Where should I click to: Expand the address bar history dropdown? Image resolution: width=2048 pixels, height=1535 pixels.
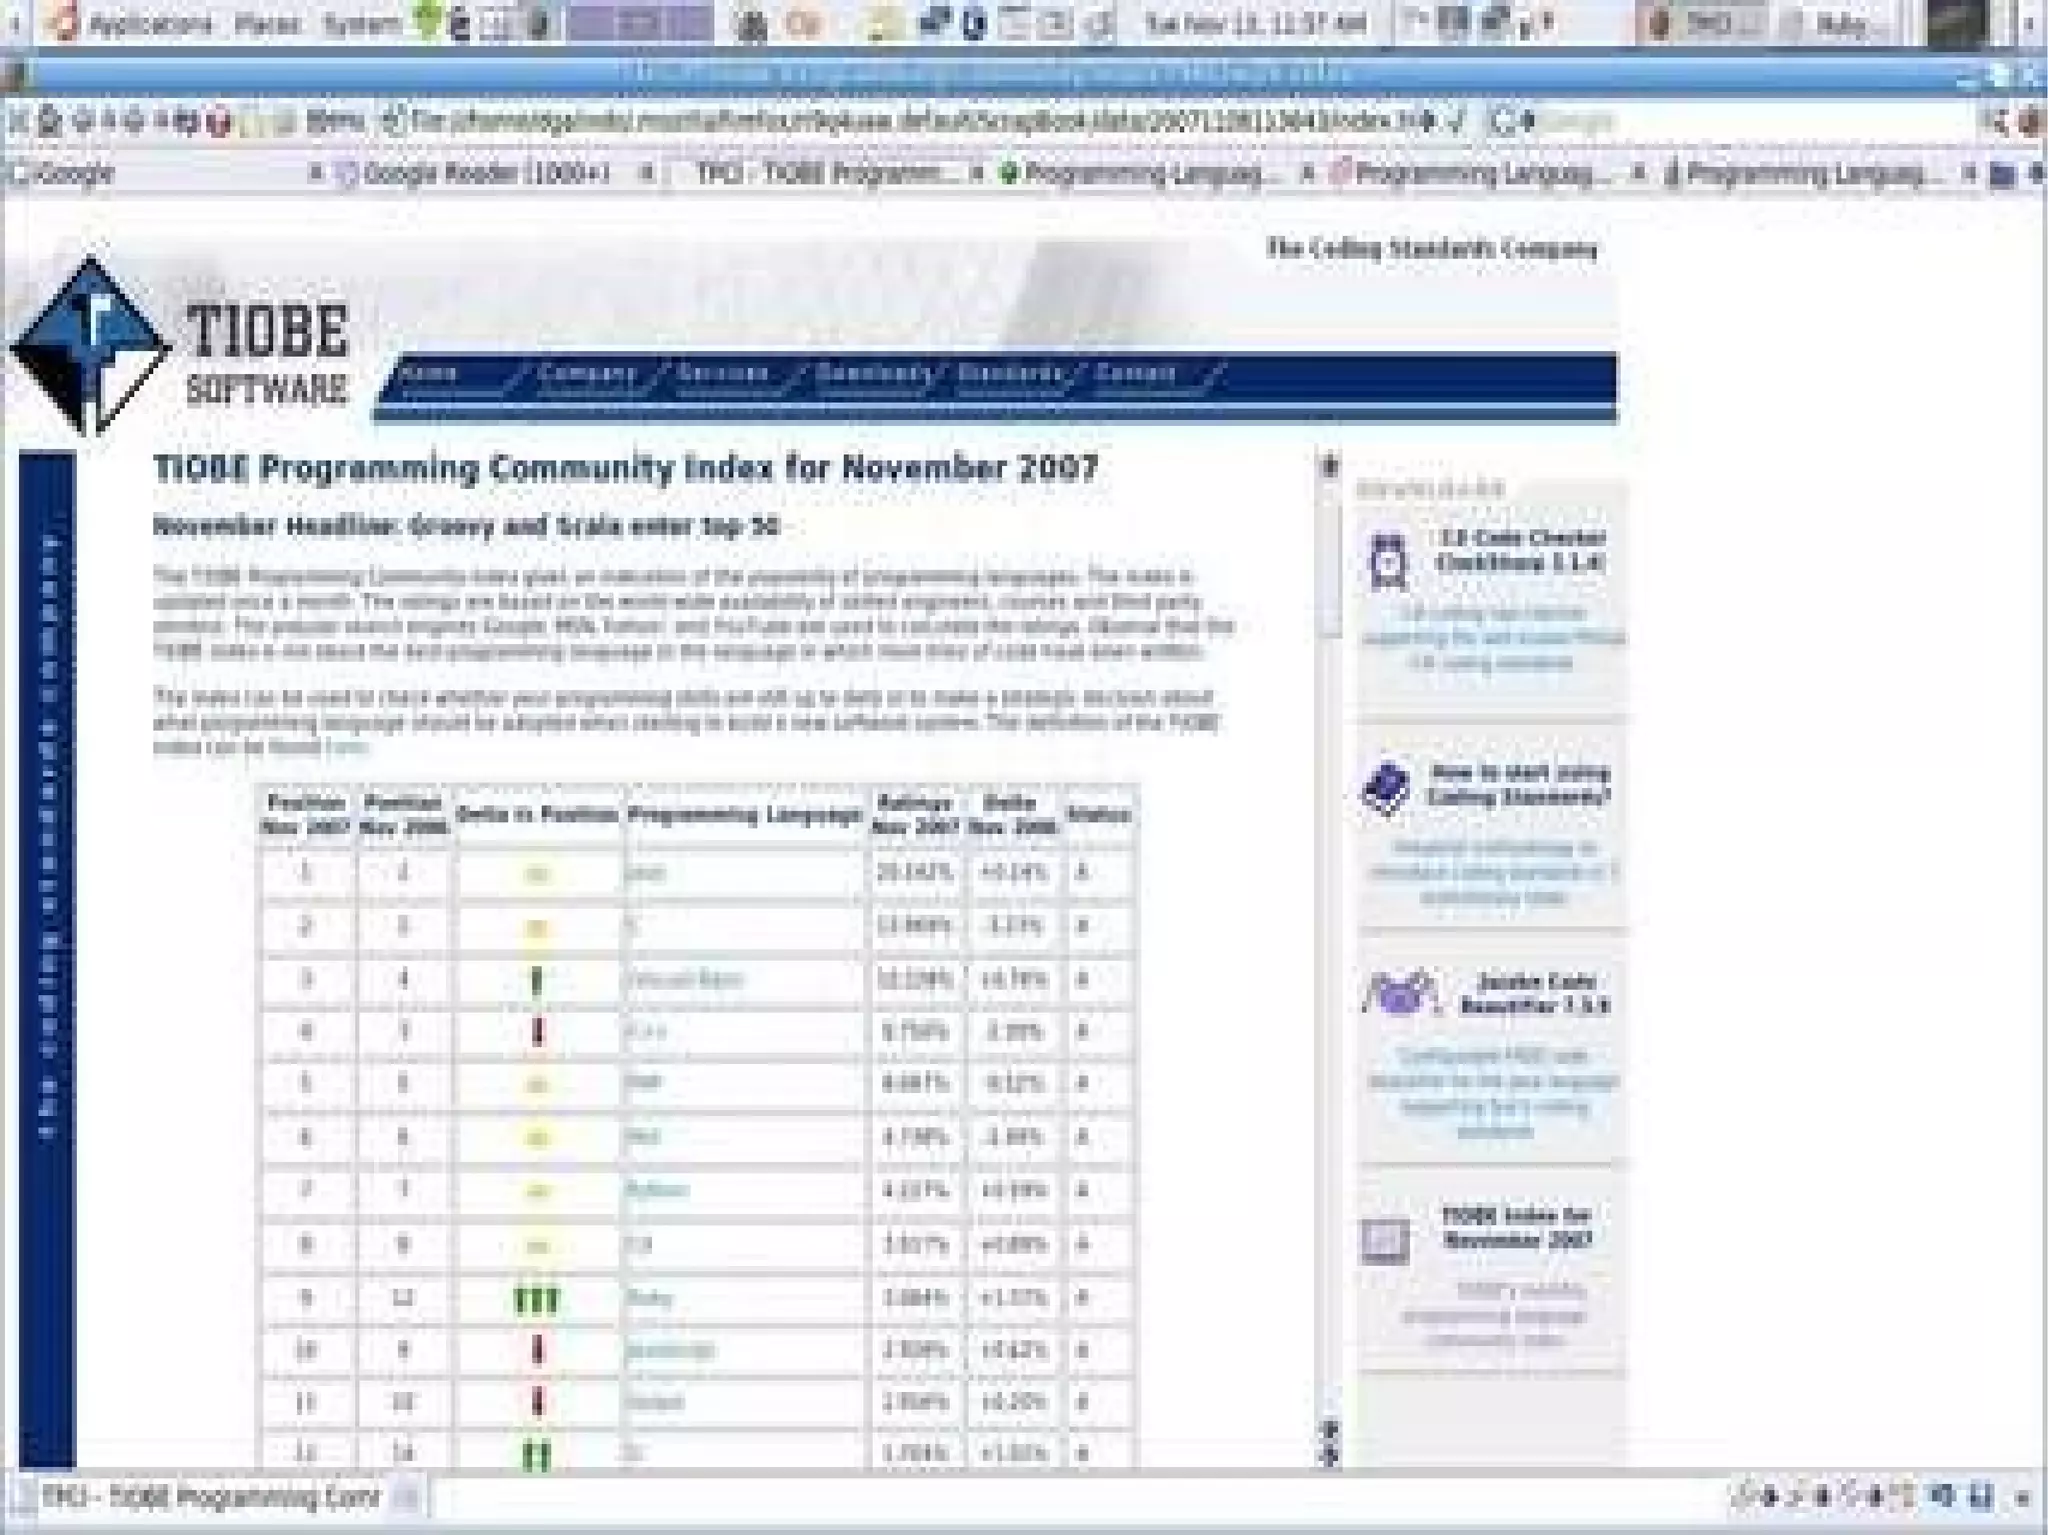pos(1428,122)
